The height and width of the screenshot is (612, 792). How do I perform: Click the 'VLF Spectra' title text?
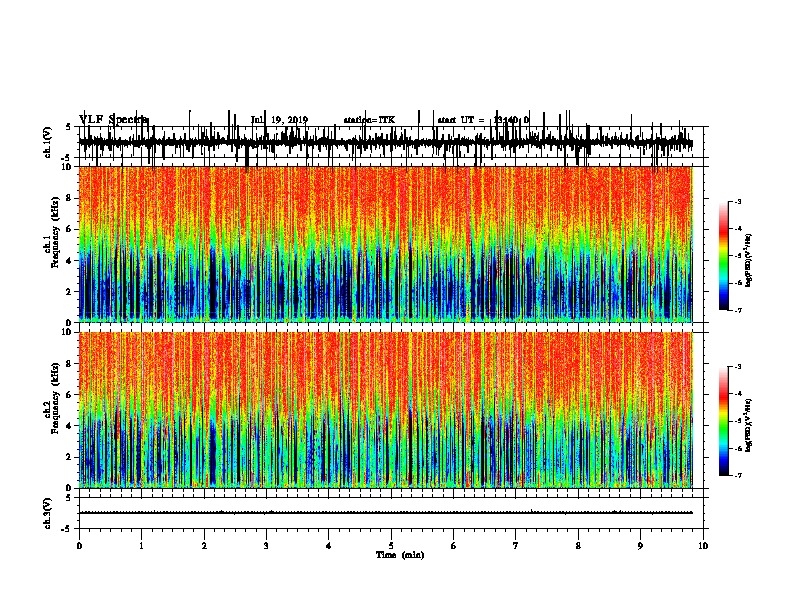tap(113, 120)
